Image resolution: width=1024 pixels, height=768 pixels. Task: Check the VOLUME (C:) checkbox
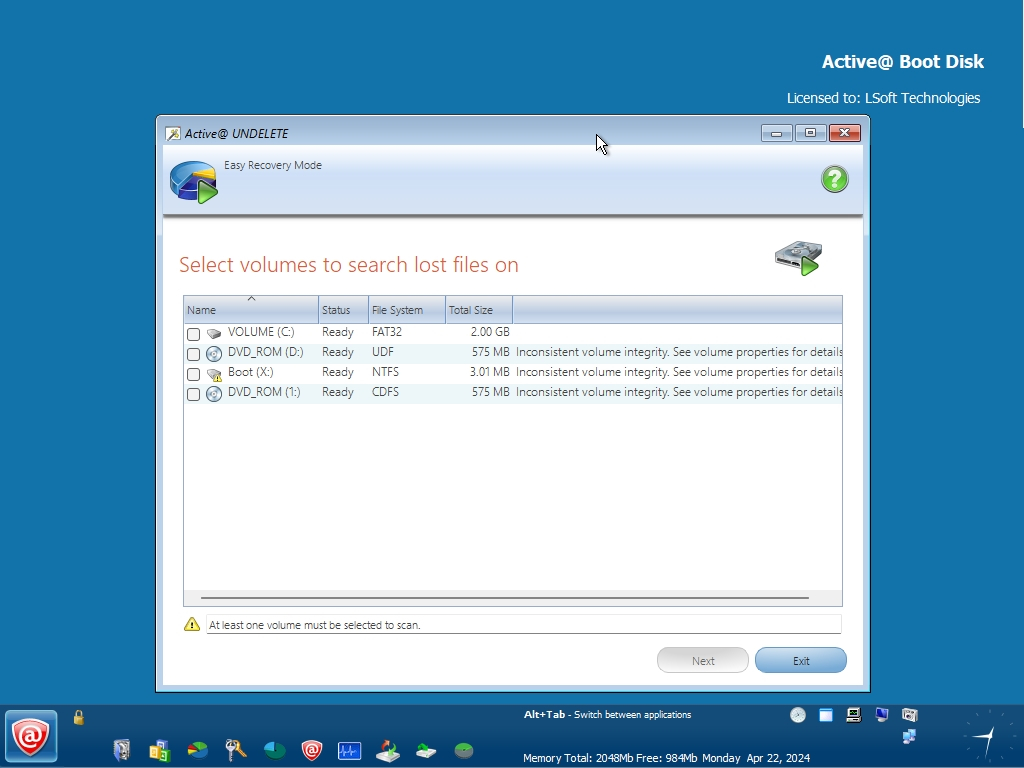[x=194, y=334]
